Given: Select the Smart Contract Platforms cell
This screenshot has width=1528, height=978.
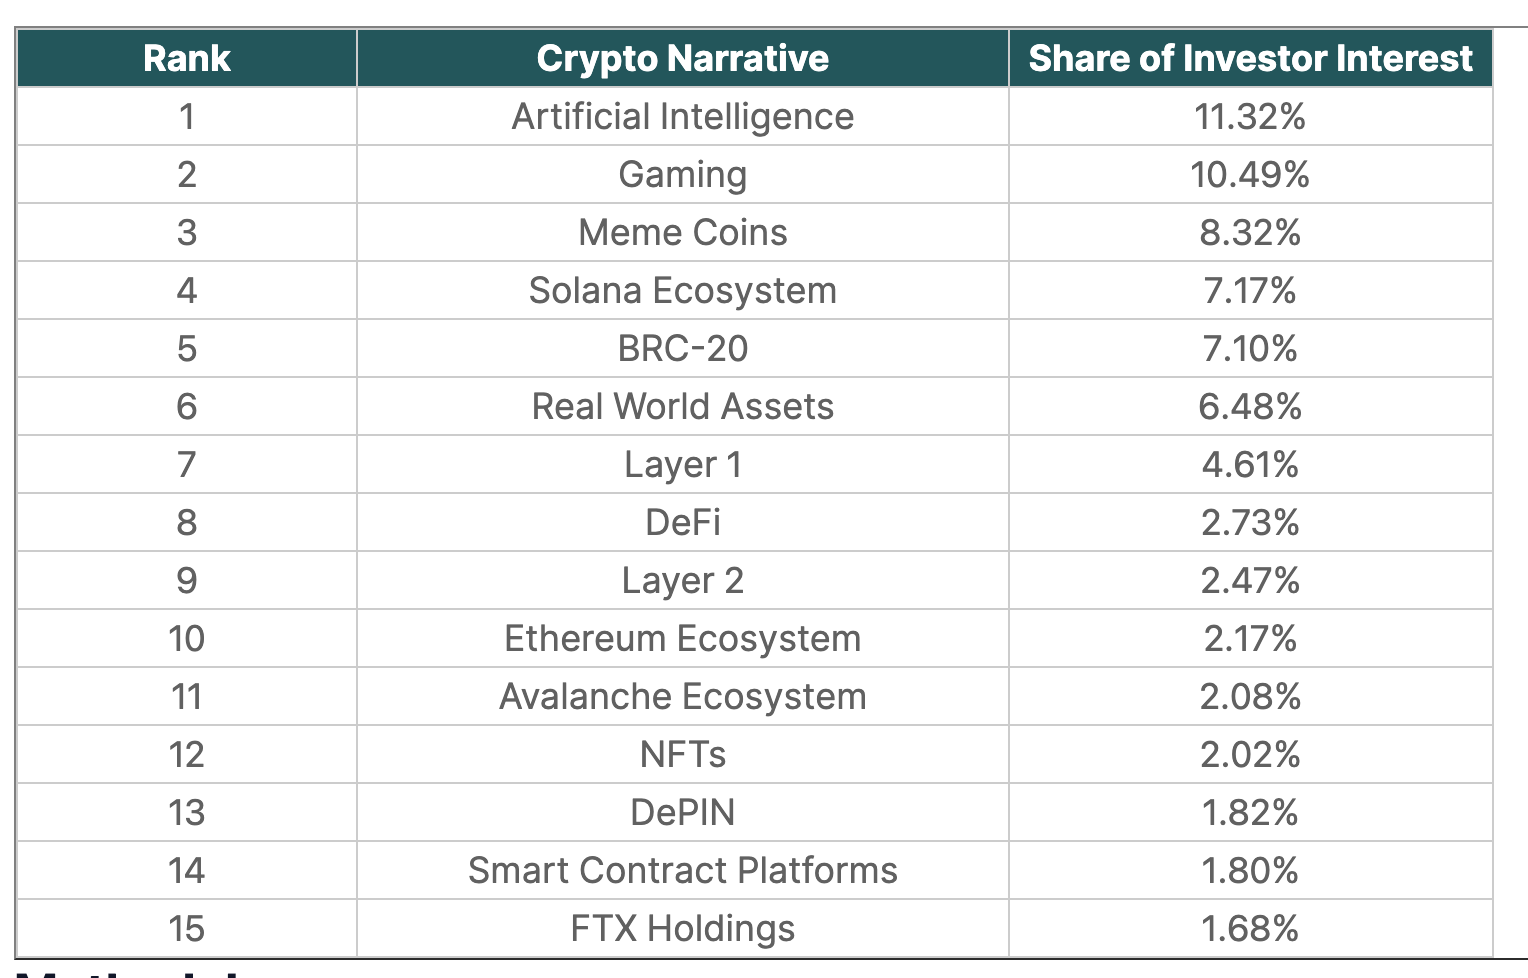Looking at the screenshot, I should click(682, 871).
